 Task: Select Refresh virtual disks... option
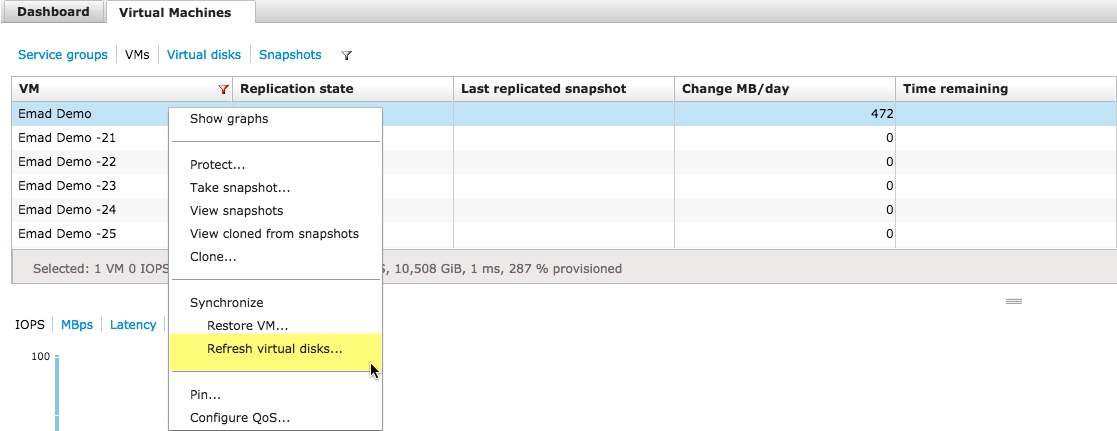(x=274, y=348)
